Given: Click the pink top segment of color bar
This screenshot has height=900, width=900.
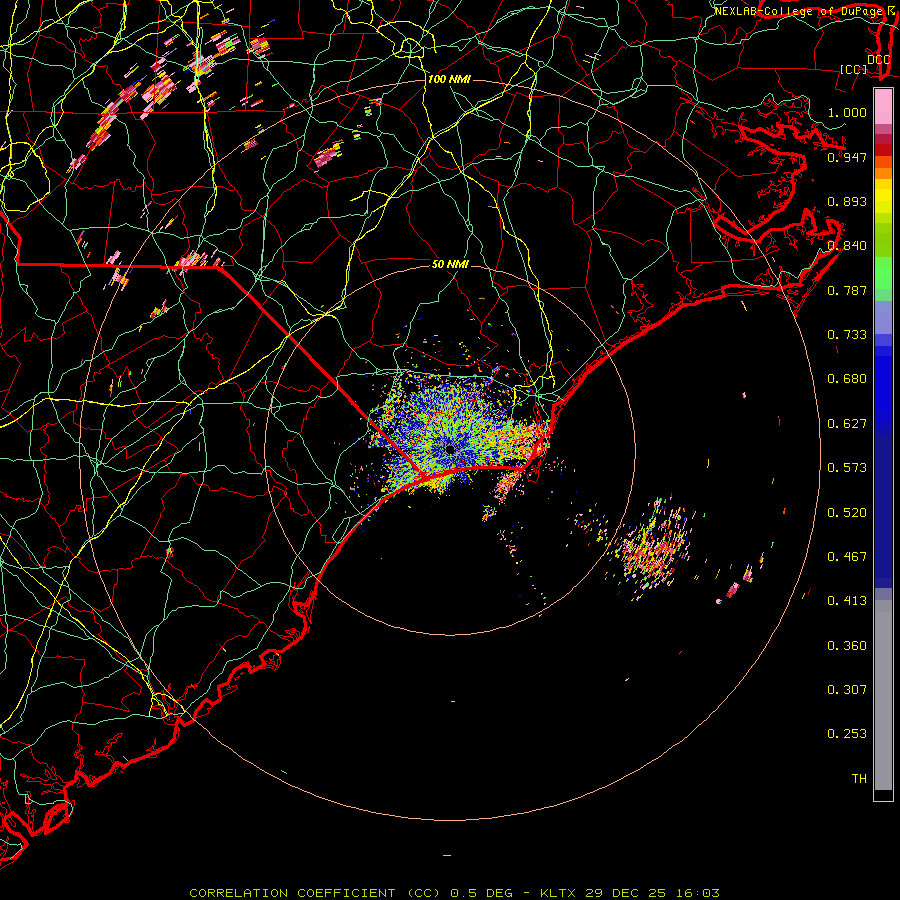Looking at the screenshot, I should pyautogui.click(x=883, y=106).
